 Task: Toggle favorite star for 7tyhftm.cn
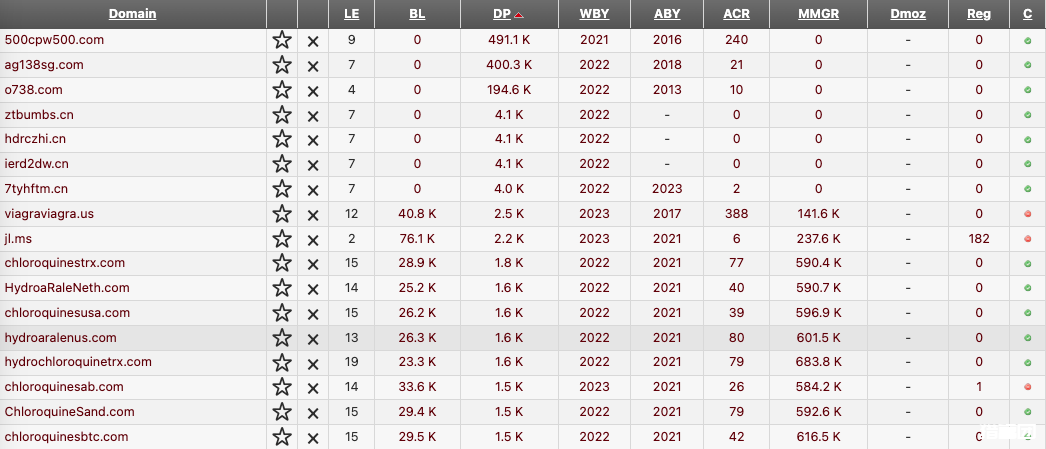click(282, 189)
